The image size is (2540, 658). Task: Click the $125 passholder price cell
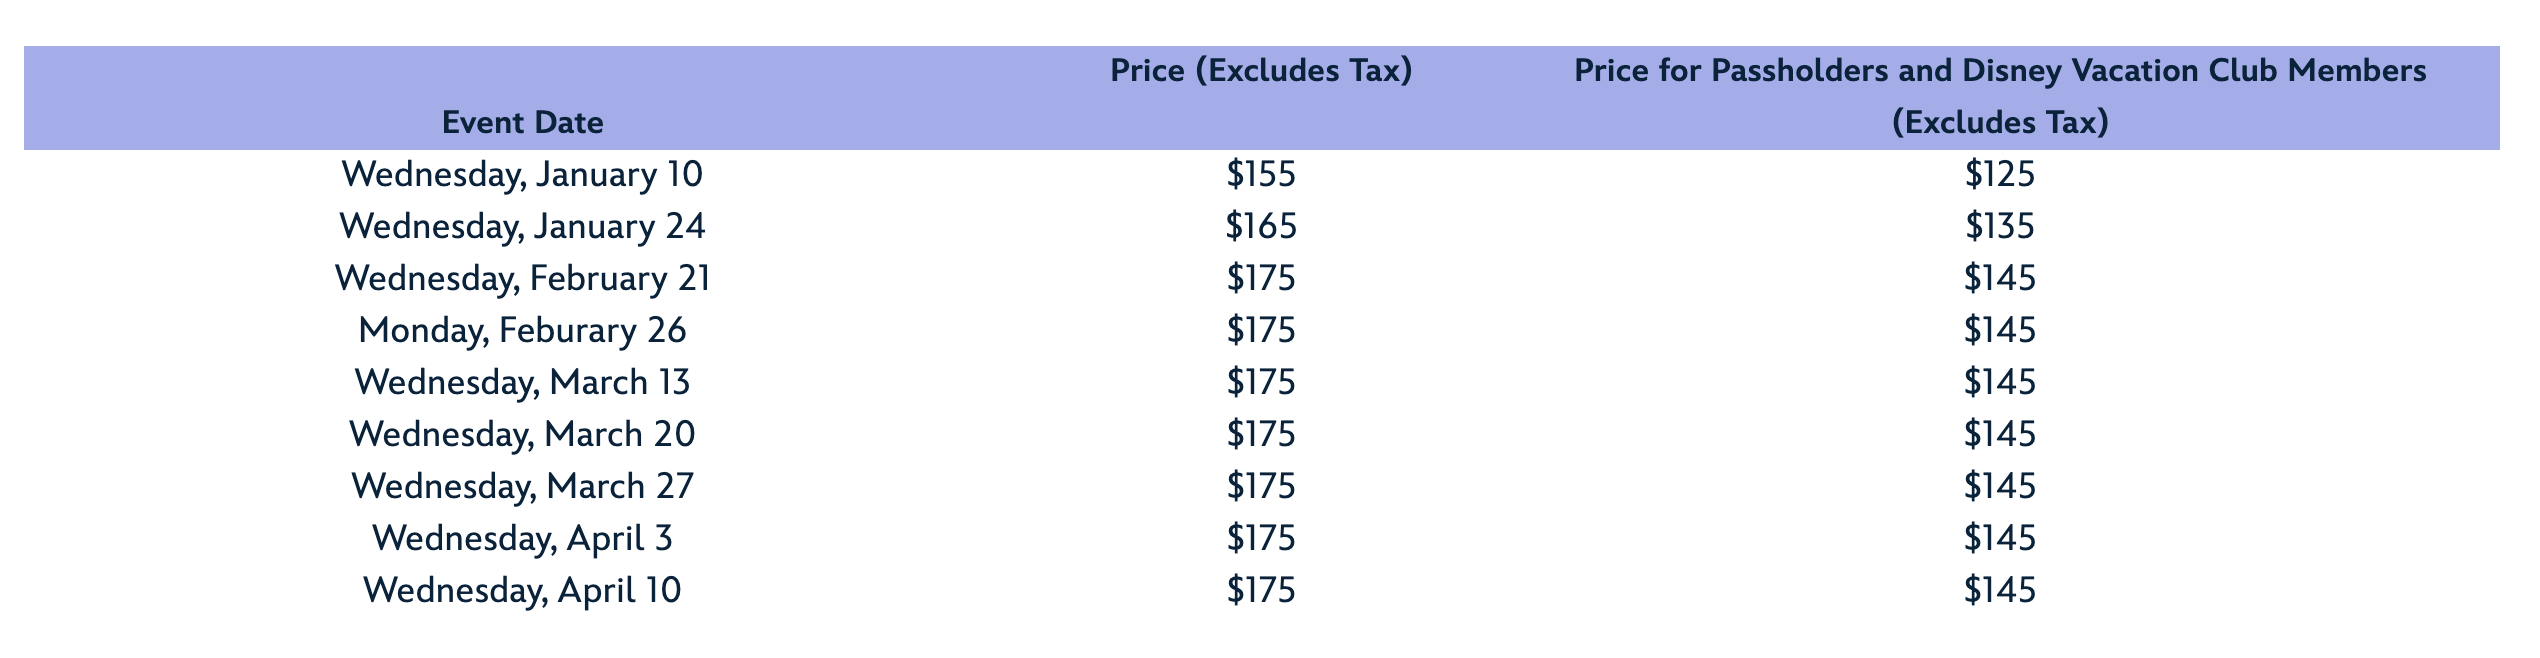click(2000, 175)
